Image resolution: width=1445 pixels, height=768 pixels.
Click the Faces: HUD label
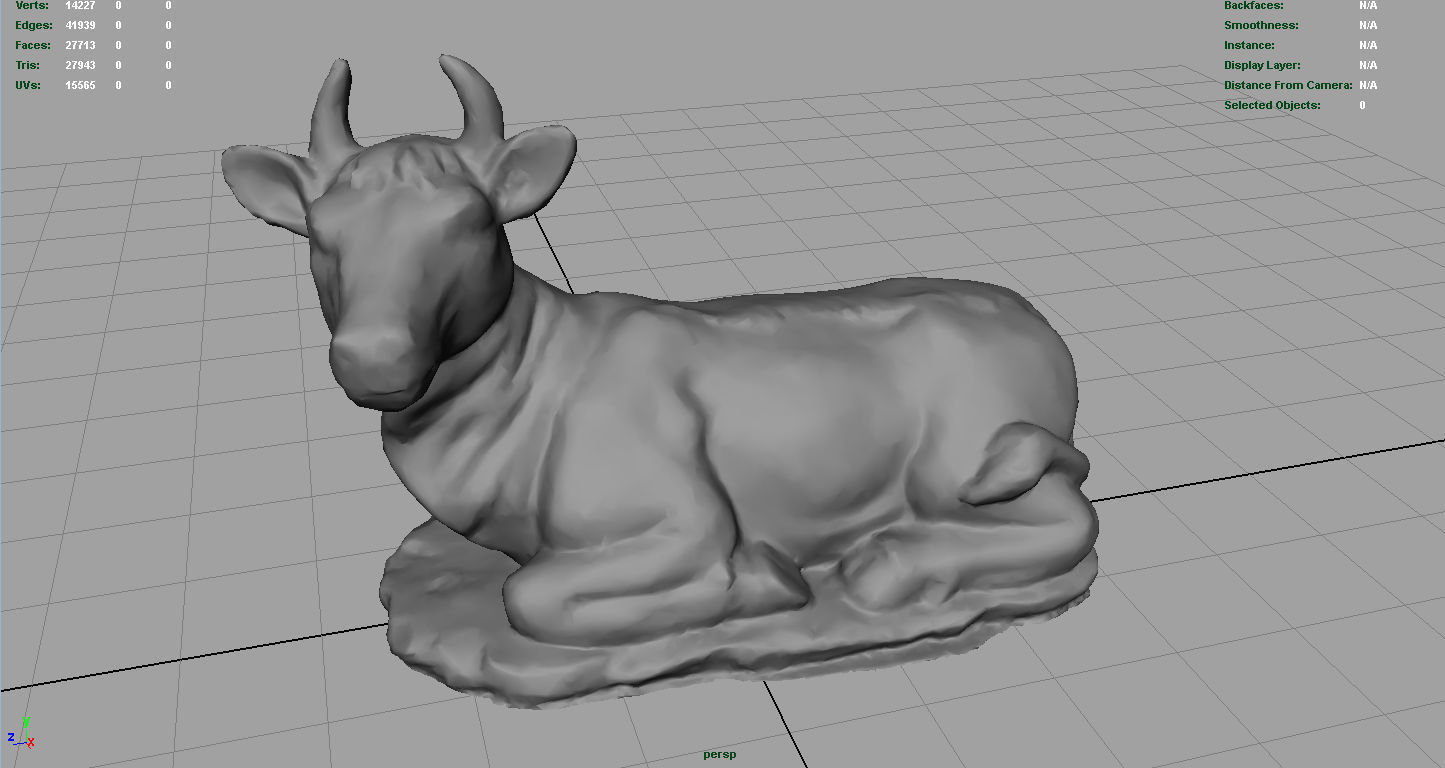[x=32, y=45]
